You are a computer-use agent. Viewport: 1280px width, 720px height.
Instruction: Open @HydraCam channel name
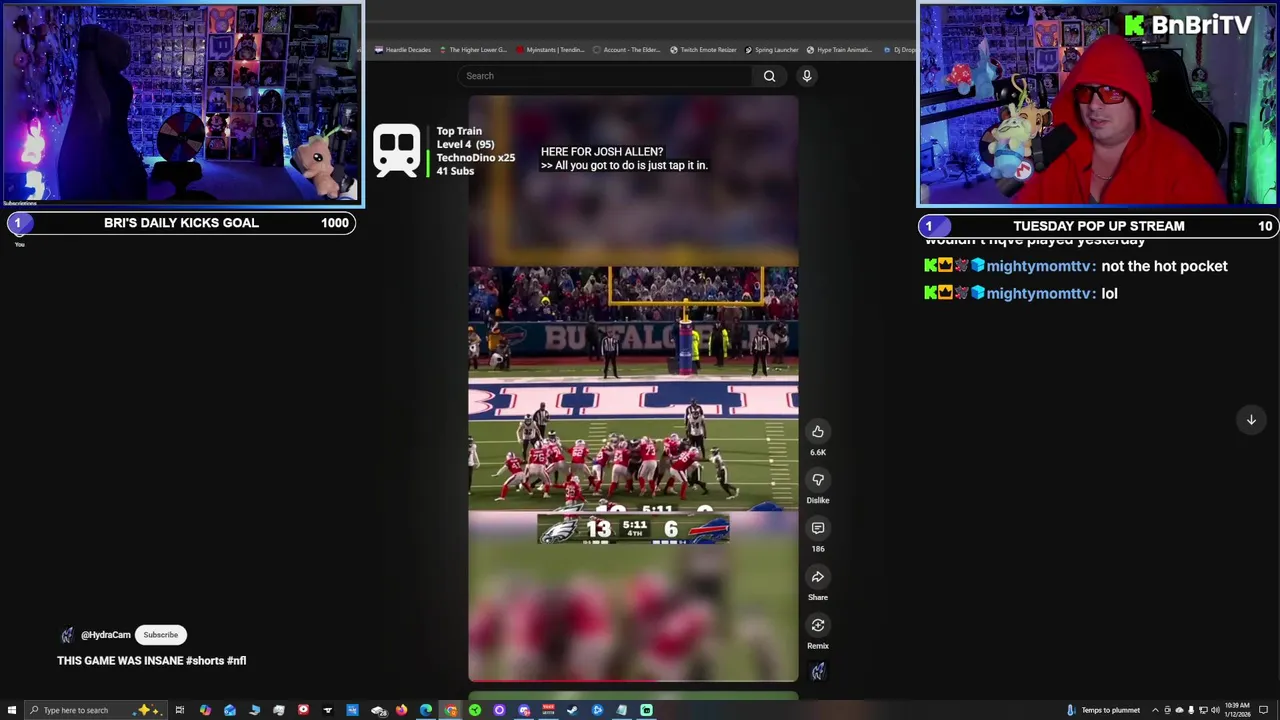pos(106,635)
